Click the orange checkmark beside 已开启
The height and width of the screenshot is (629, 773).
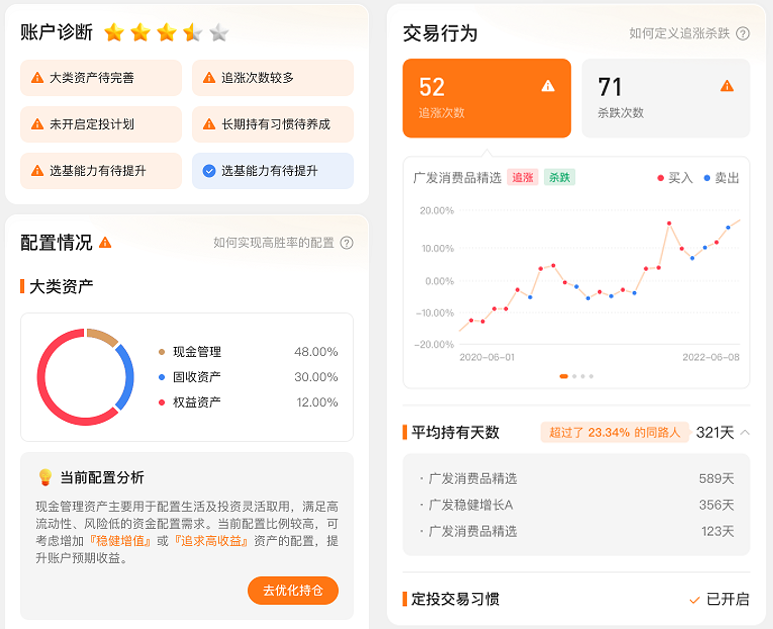[x=694, y=599]
